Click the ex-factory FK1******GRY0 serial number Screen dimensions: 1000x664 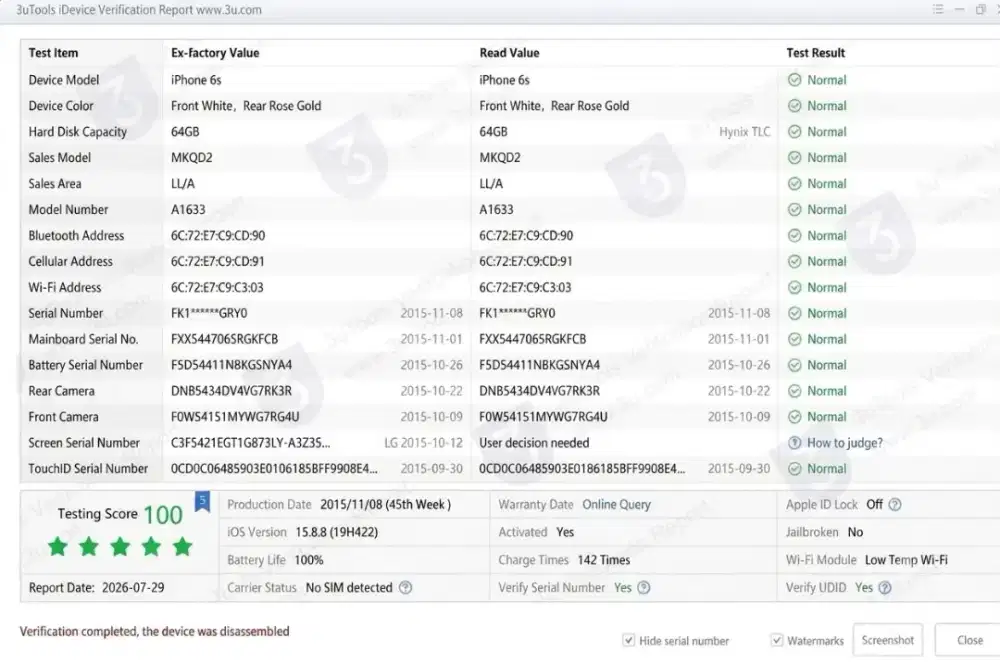pyautogui.click(x=209, y=313)
